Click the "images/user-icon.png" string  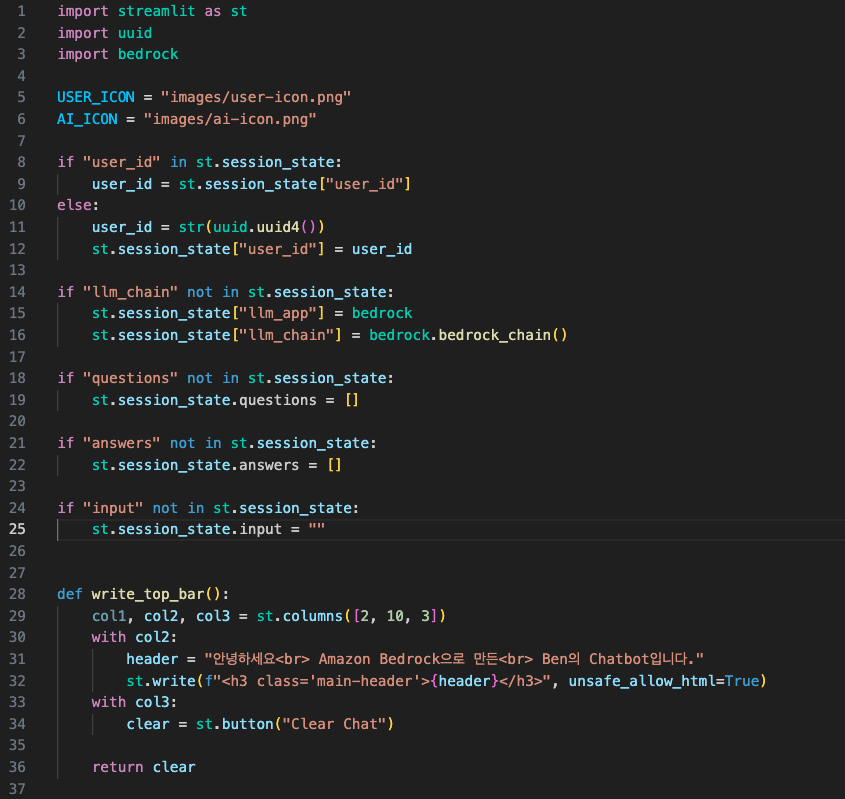pyautogui.click(x=256, y=98)
